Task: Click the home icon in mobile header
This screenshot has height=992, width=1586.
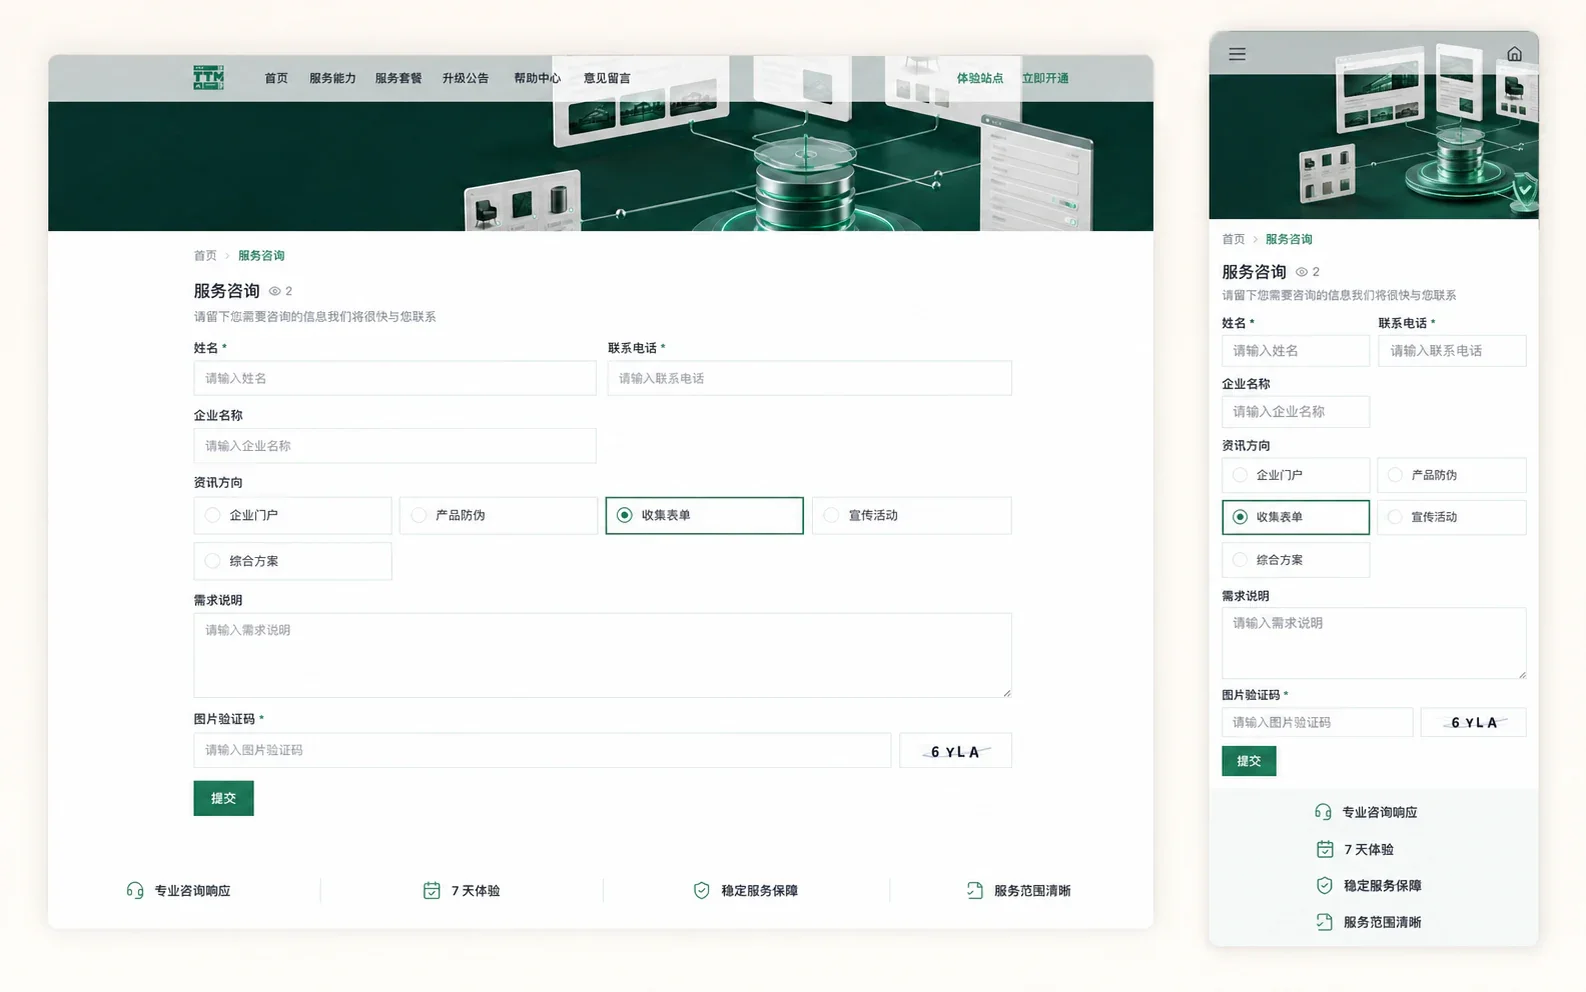Action: (x=1514, y=54)
